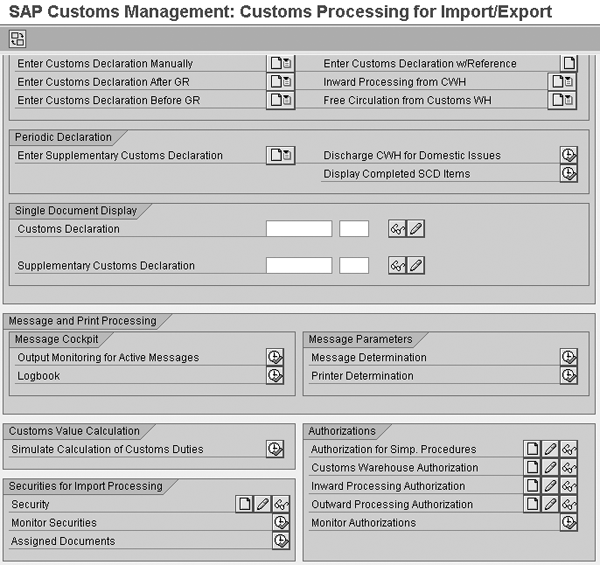Focus the Supplementary Customs Declaration year field
Image resolution: width=600 pixels, height=565 pixels.
(354, 265)
